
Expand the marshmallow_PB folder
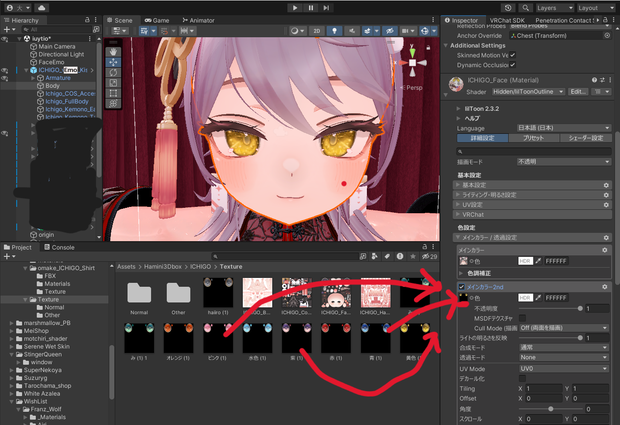click(11, 323)
